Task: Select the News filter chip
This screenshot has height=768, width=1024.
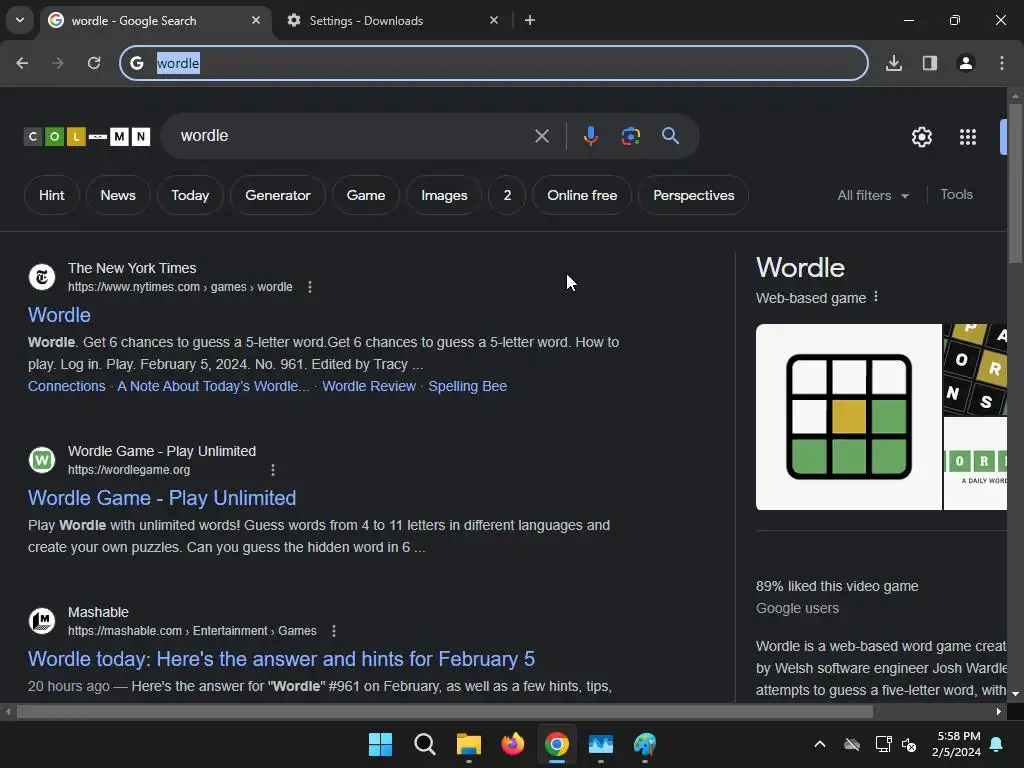Action: pos(118,195)
